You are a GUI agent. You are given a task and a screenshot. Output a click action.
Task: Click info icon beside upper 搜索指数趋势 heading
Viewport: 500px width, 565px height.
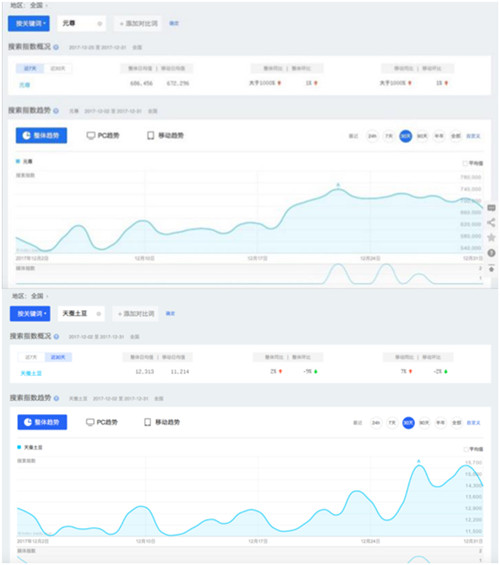56,111
